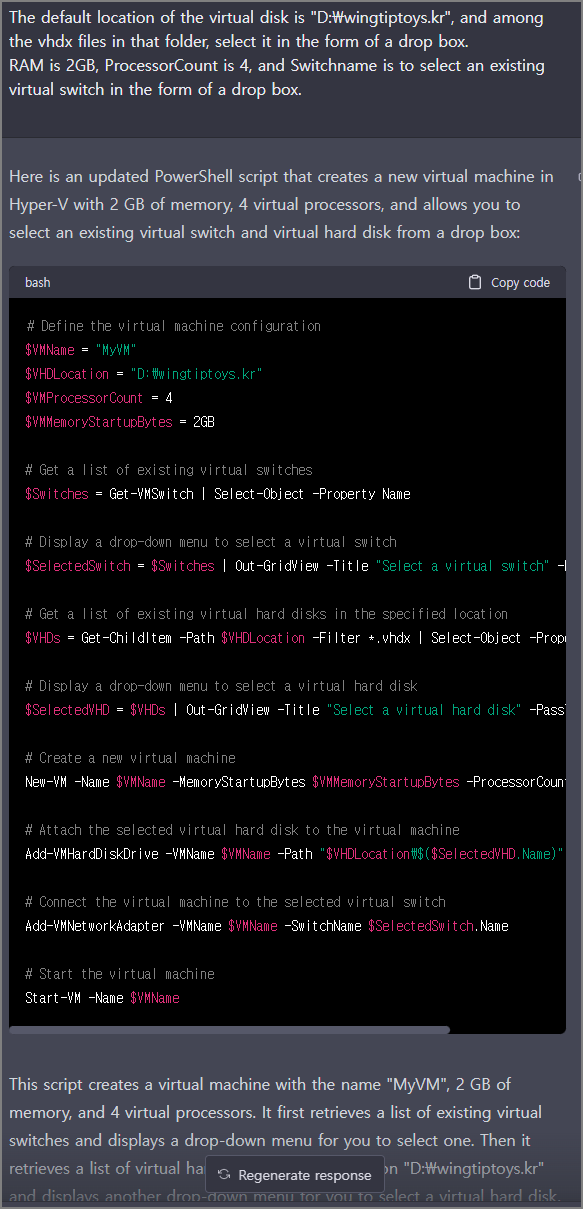583x1209 pixels.
Task: Click the 'Start-VM -Name $VMName' code line
Action: click(103, 998)
